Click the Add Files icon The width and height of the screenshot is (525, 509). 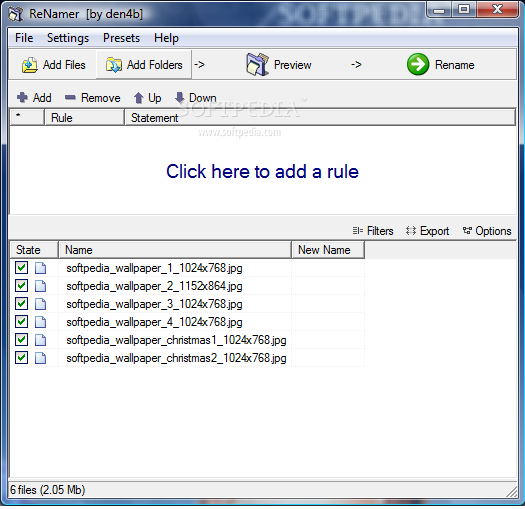(29, 65)
